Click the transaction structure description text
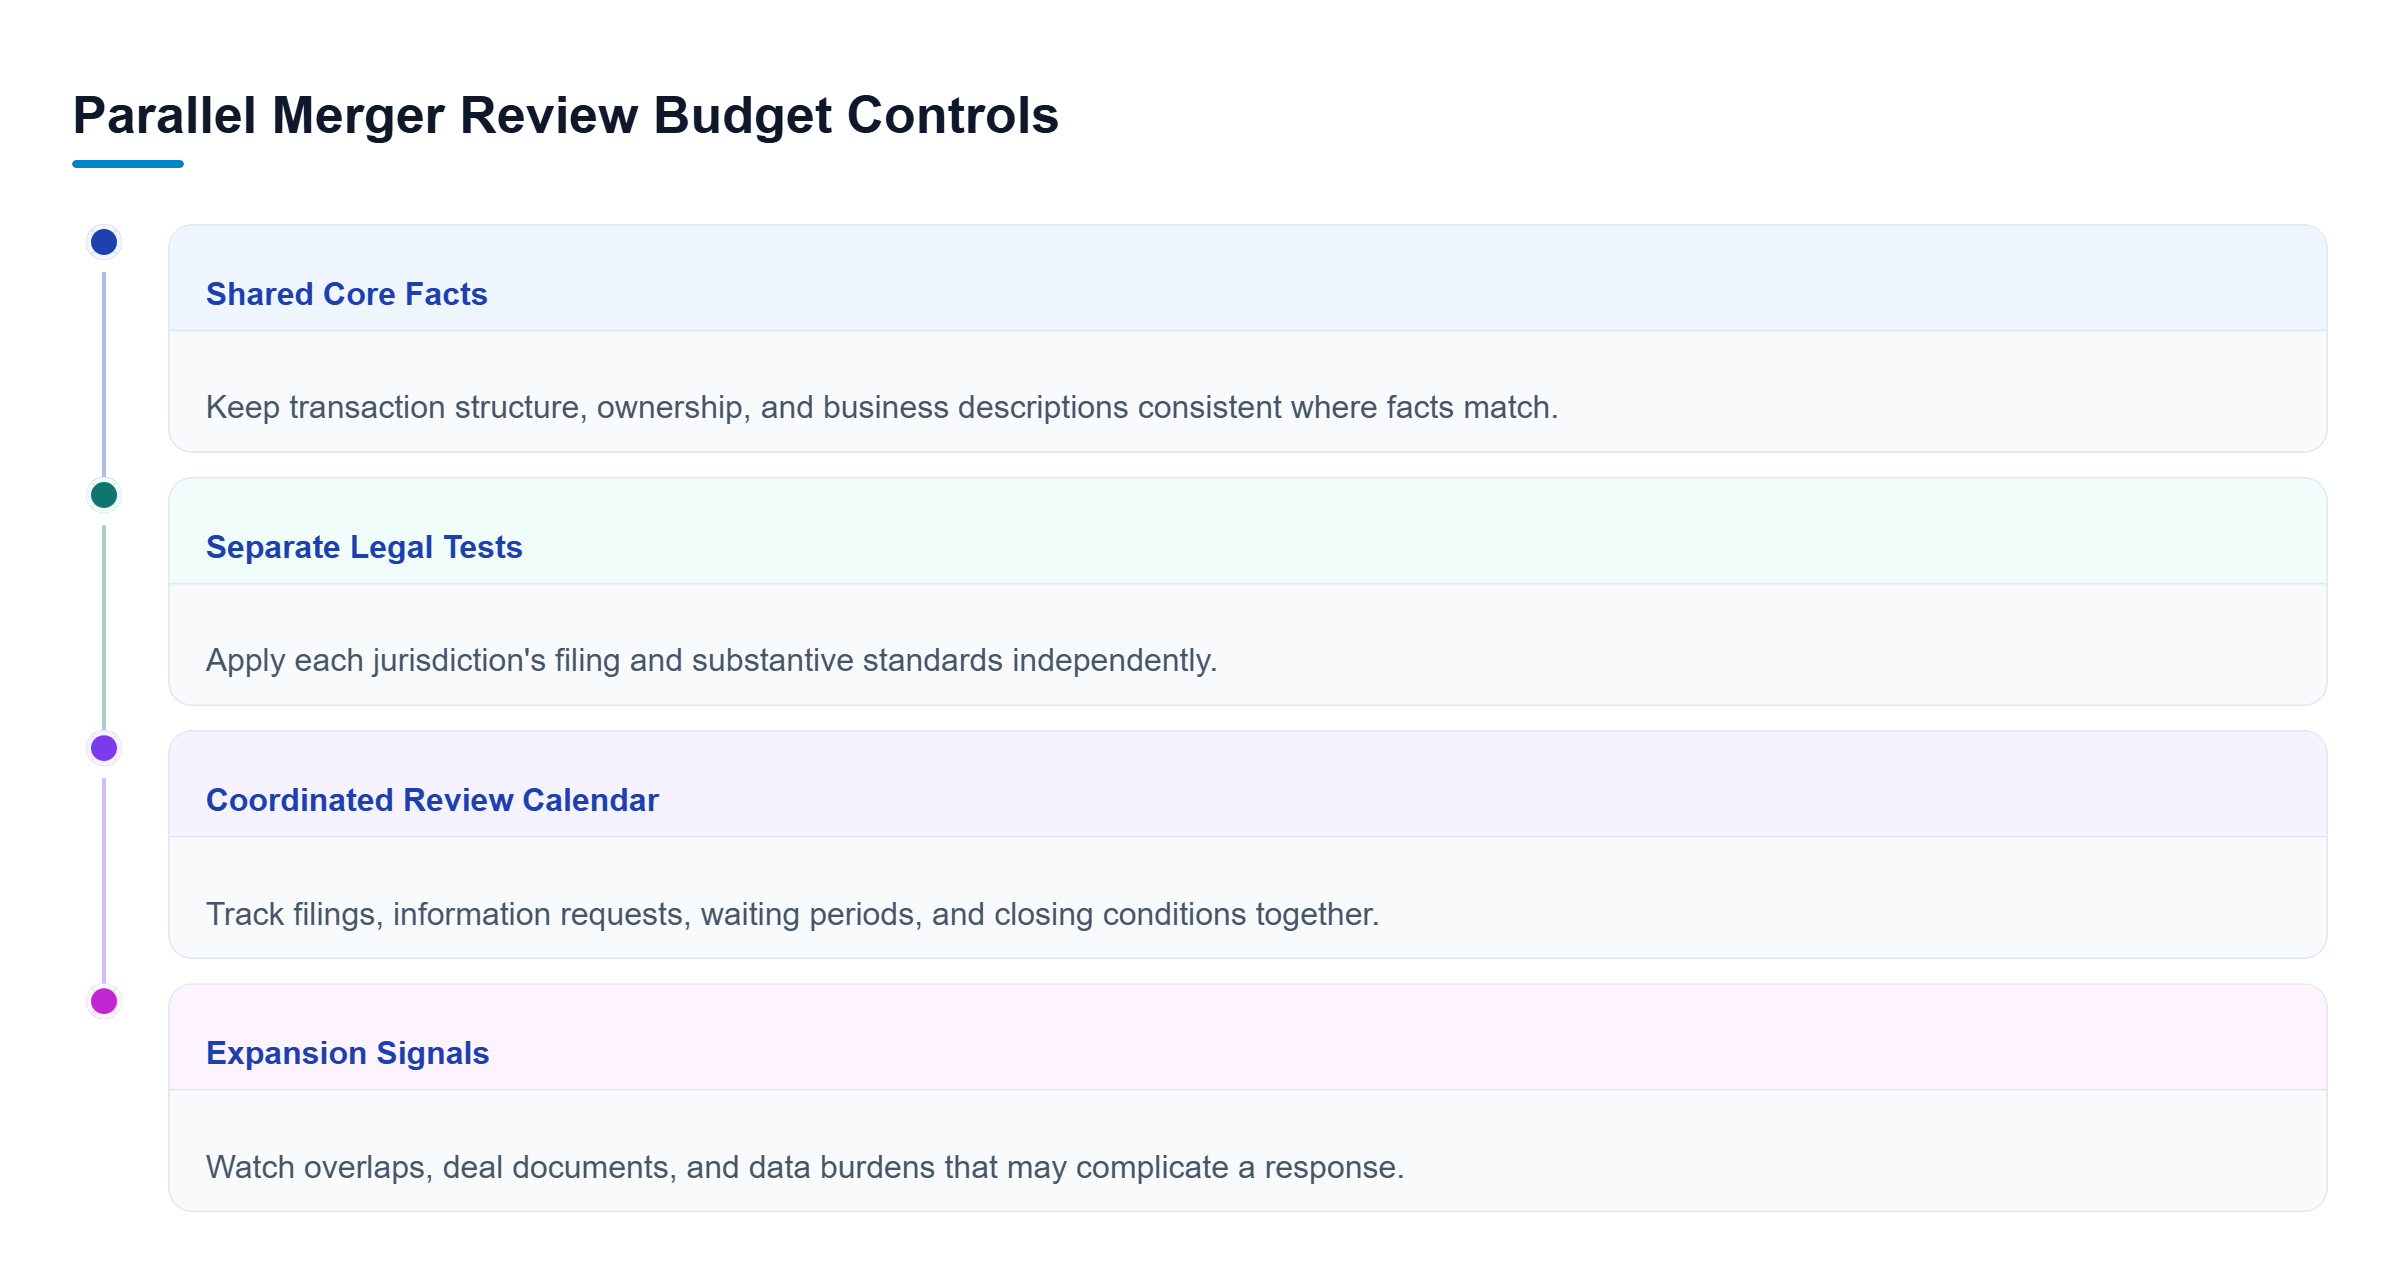Screen dimensions: 2400x1284 click(882, 407)
